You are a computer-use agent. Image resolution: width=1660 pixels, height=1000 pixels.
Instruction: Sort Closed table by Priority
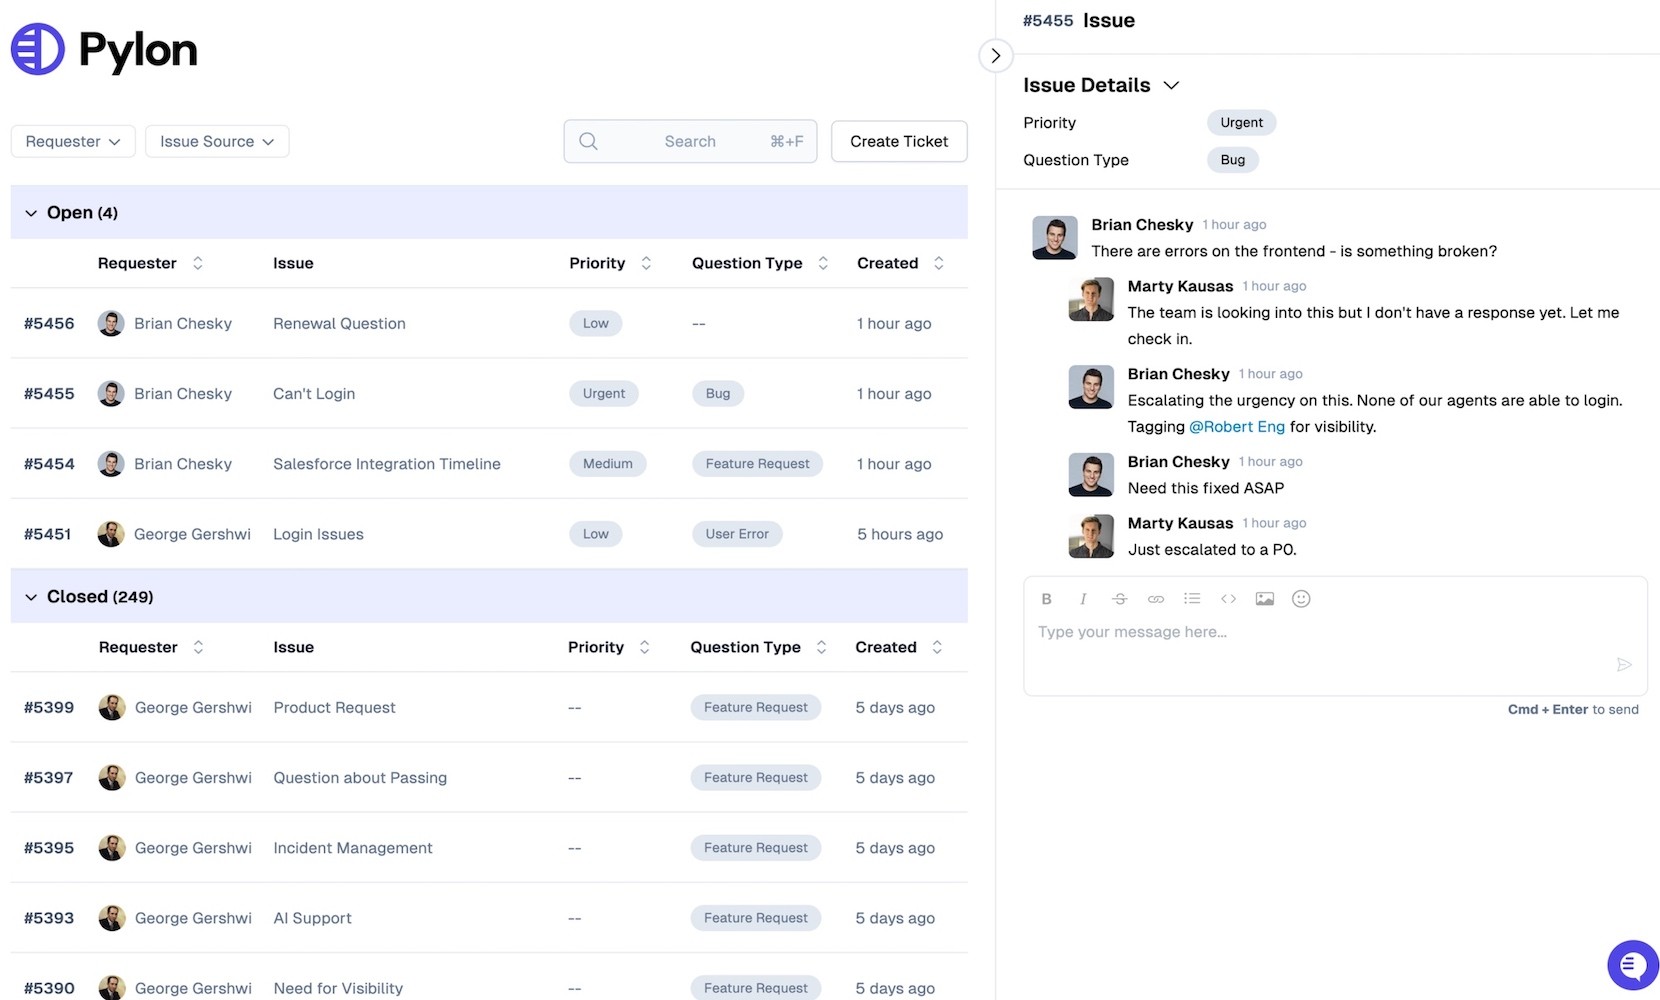point(644,647)
